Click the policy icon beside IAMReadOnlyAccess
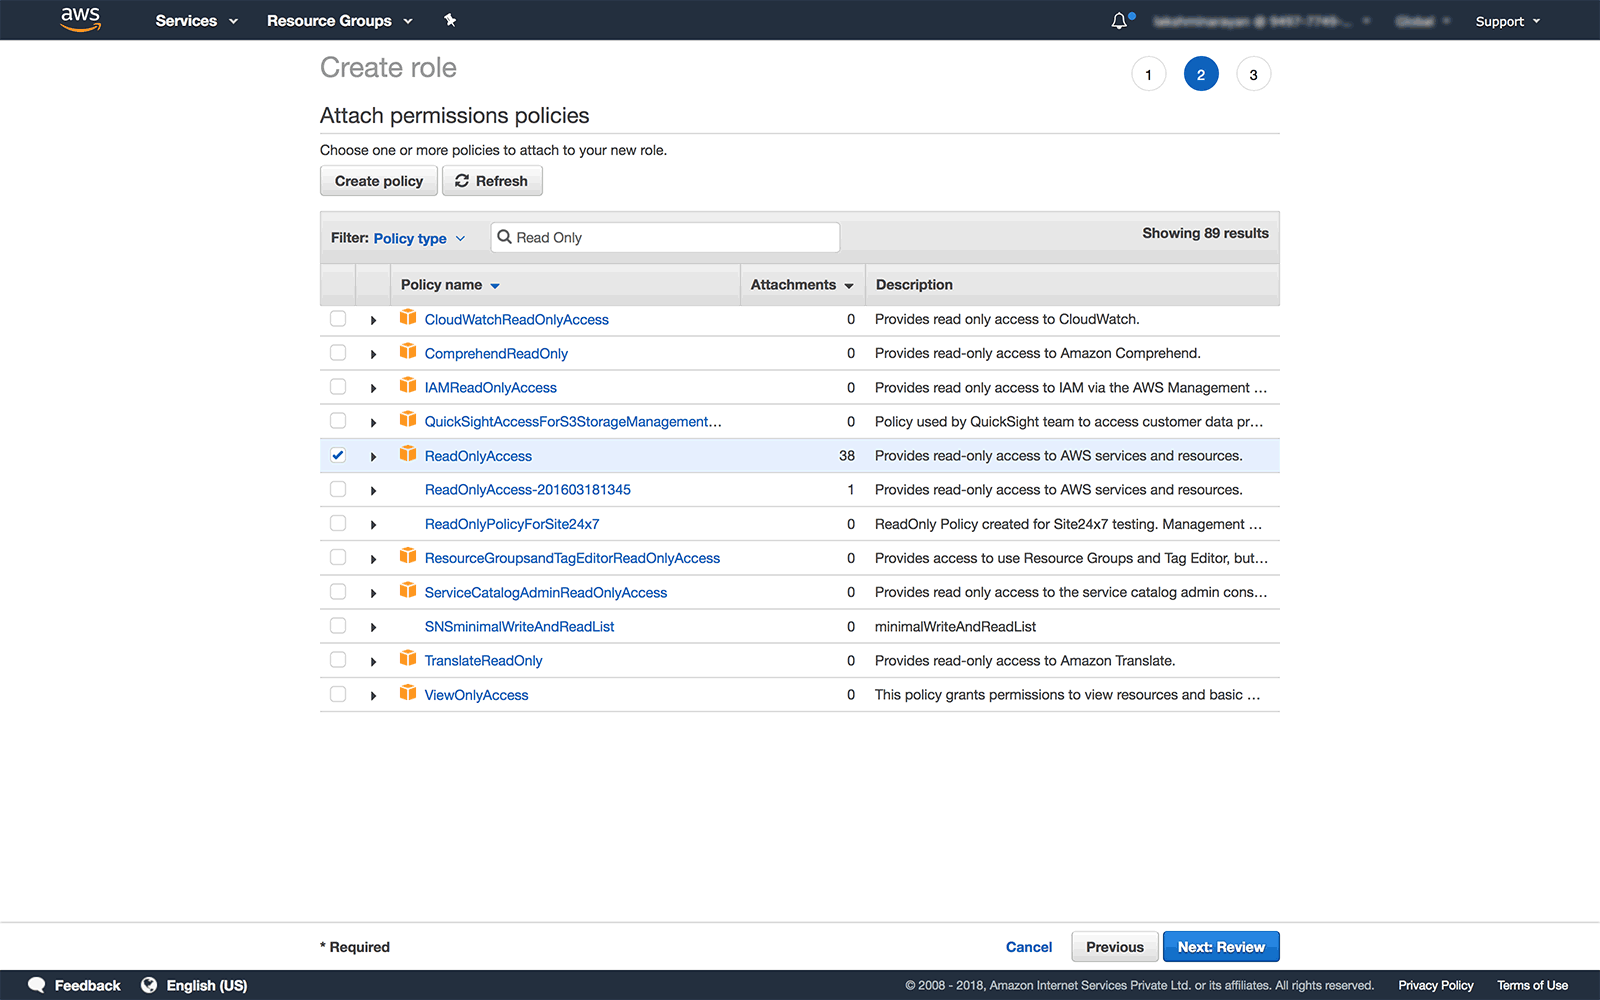The height and width of the screenshot is (1000, 1600). pos(408,386)
